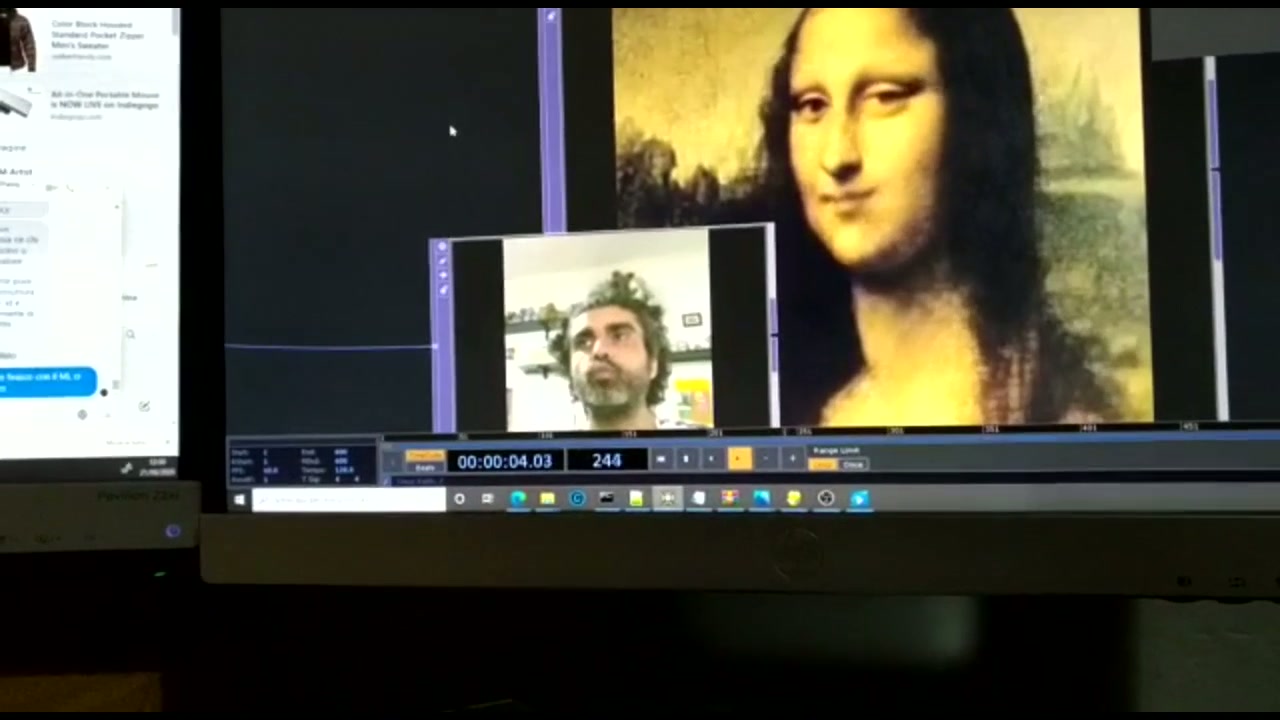
Task: Click the Beats display mode button
Action: [424, 468]
